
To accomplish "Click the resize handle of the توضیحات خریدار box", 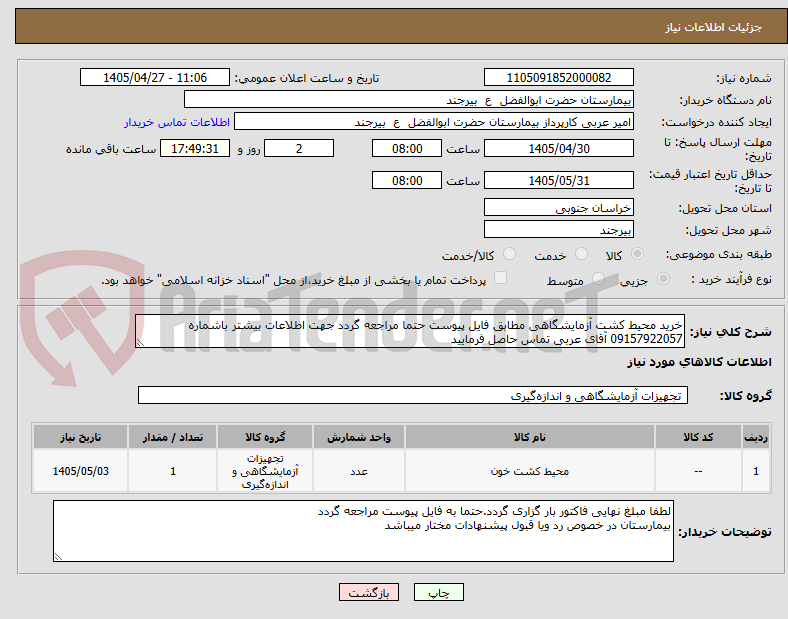I will tap(58, 557).
